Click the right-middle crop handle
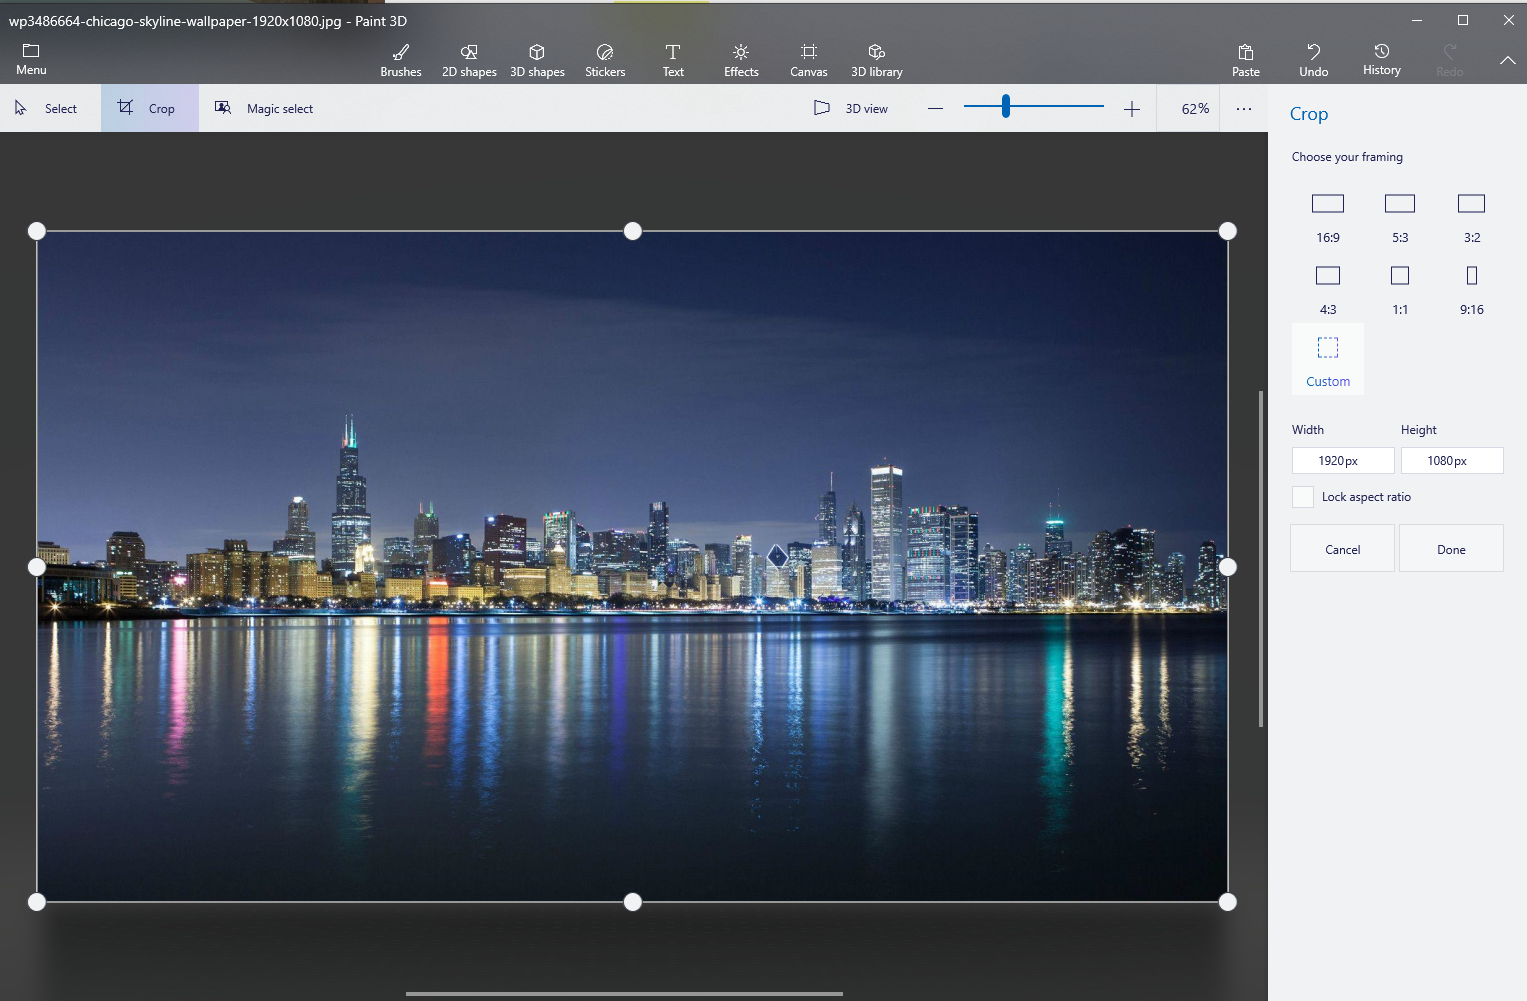This screenshot has width=1527, height=1001. point(1228,567)
